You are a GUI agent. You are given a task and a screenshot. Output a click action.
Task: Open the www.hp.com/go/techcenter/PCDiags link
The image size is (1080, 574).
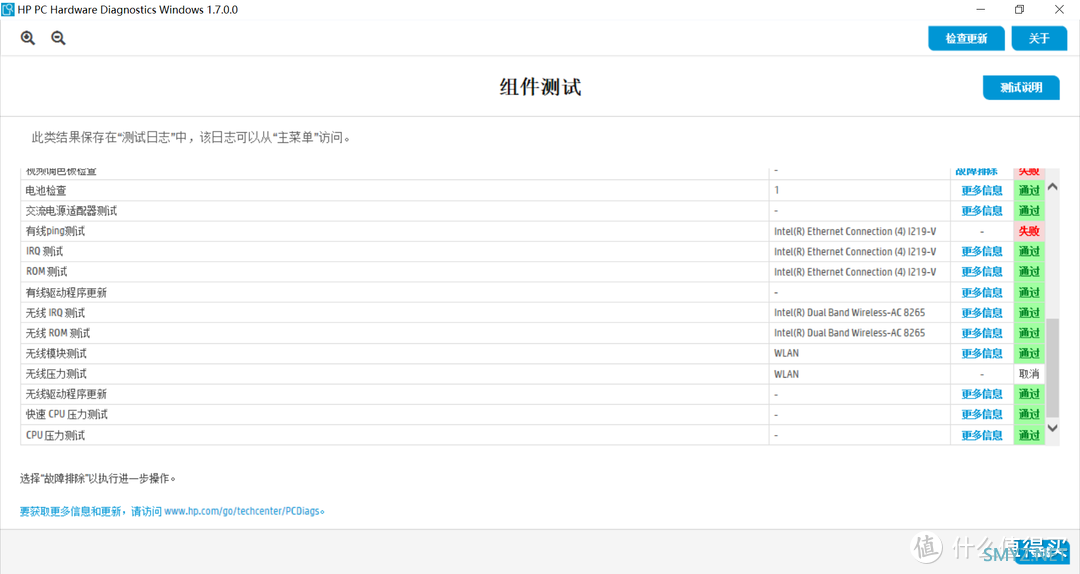click(x=242, y=511)
